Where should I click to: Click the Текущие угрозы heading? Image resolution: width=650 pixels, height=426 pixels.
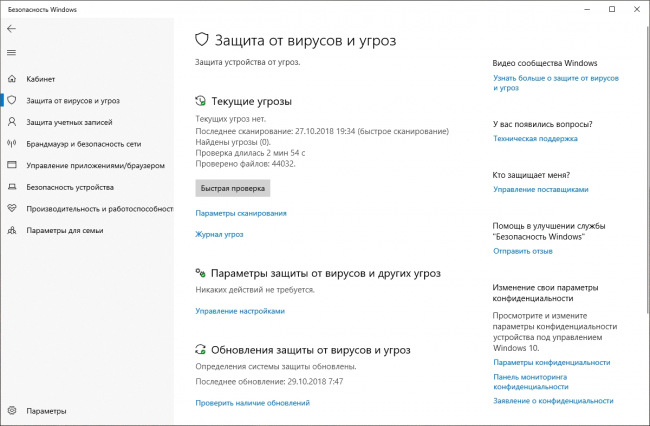pyautogui.click(x=252, y=101)
